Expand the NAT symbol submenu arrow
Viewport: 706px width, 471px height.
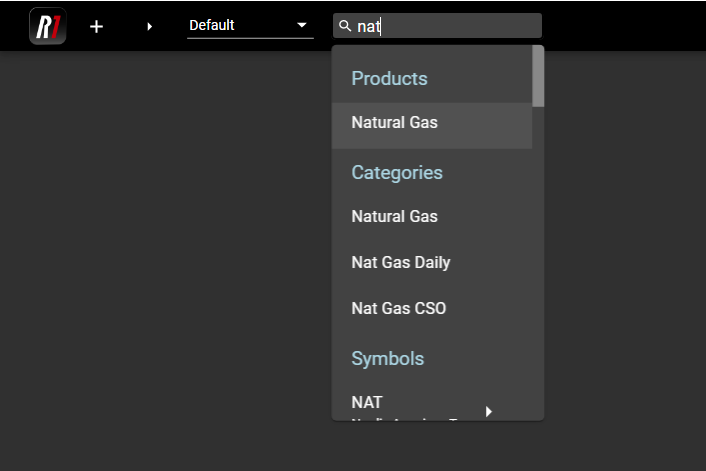489,411
